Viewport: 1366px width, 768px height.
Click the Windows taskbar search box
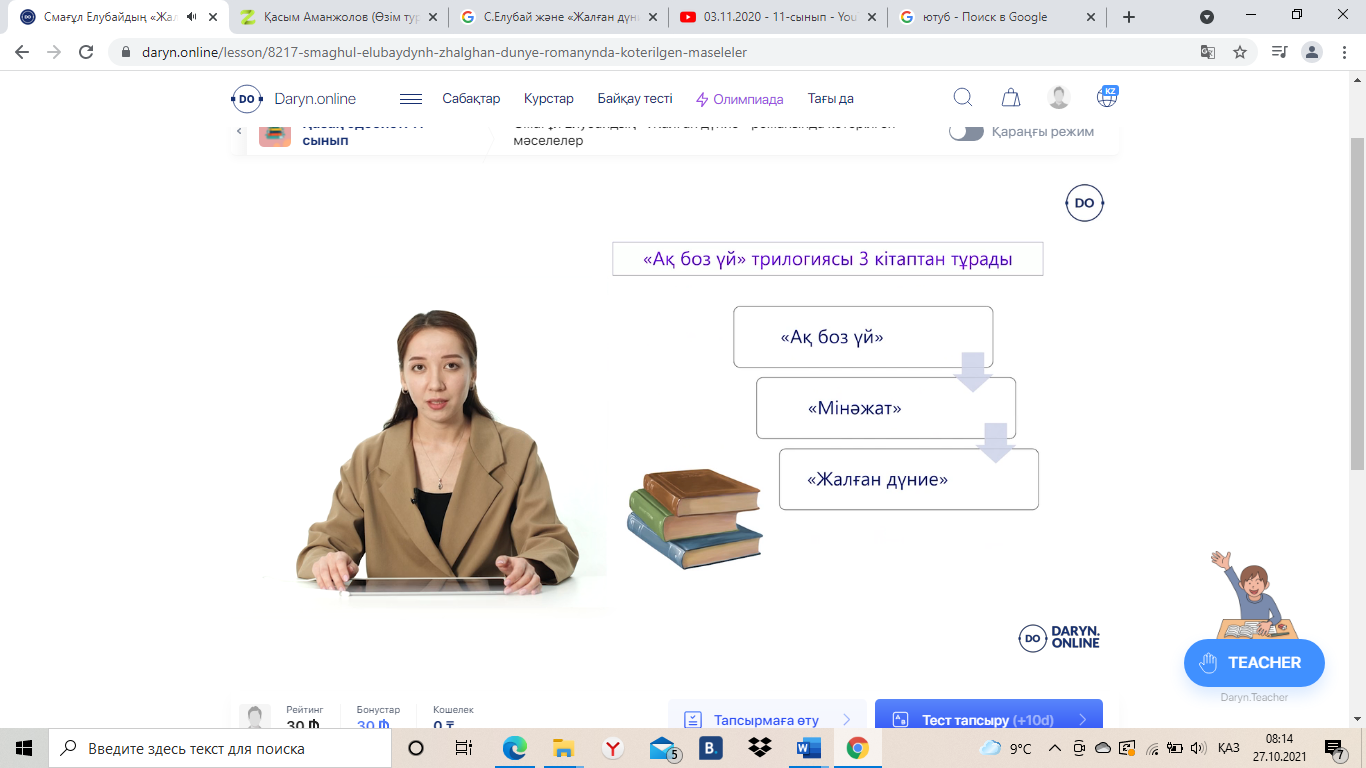tap(219, 748)
